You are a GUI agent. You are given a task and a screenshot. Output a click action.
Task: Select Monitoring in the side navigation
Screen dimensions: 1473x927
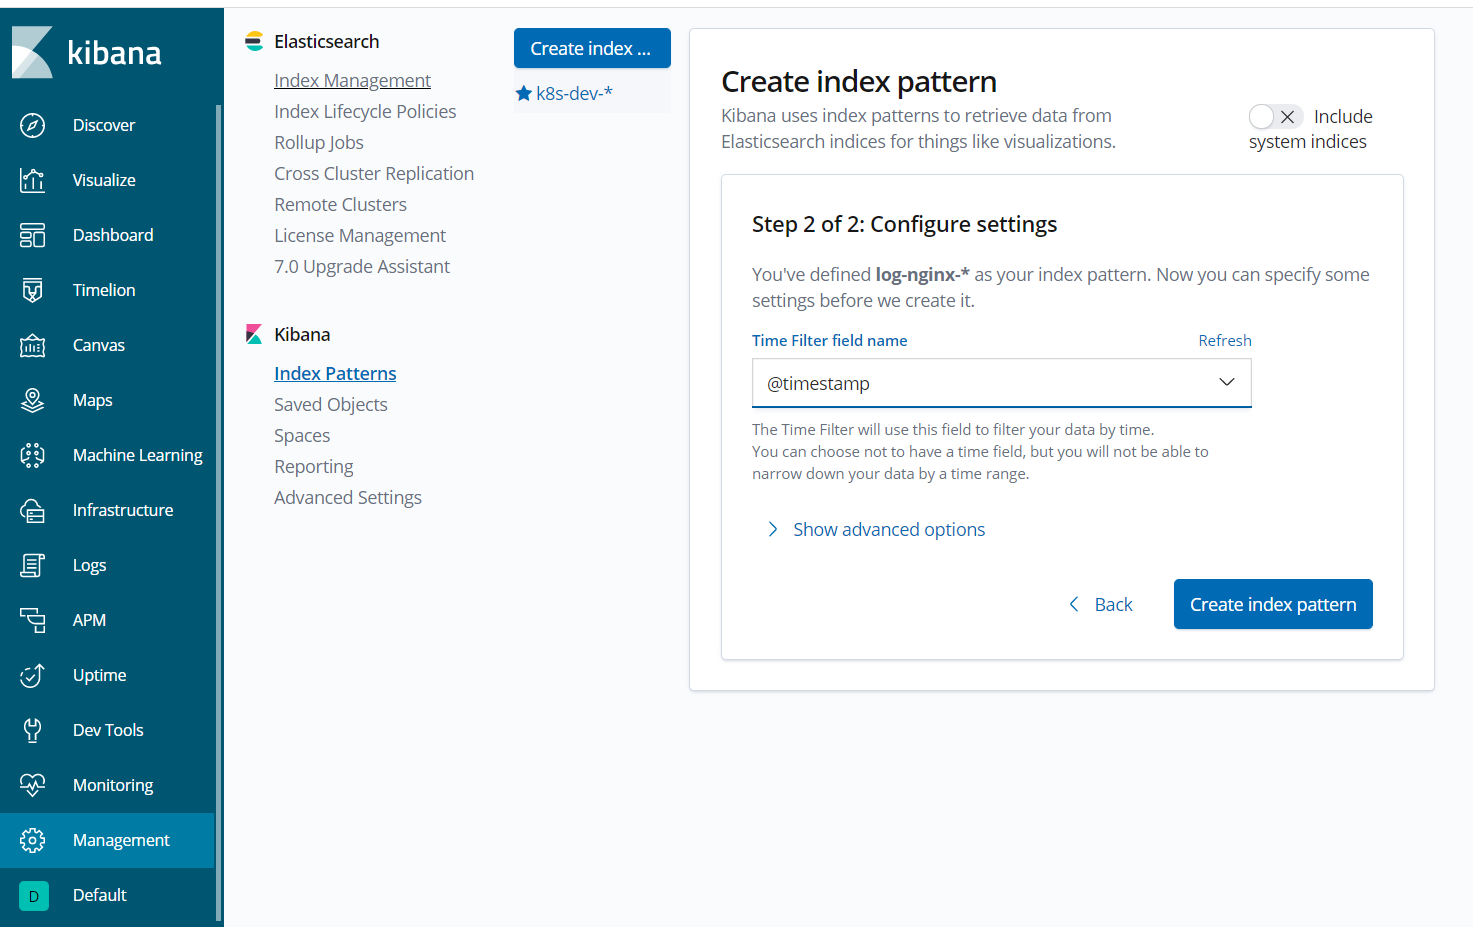pos(113,785)
